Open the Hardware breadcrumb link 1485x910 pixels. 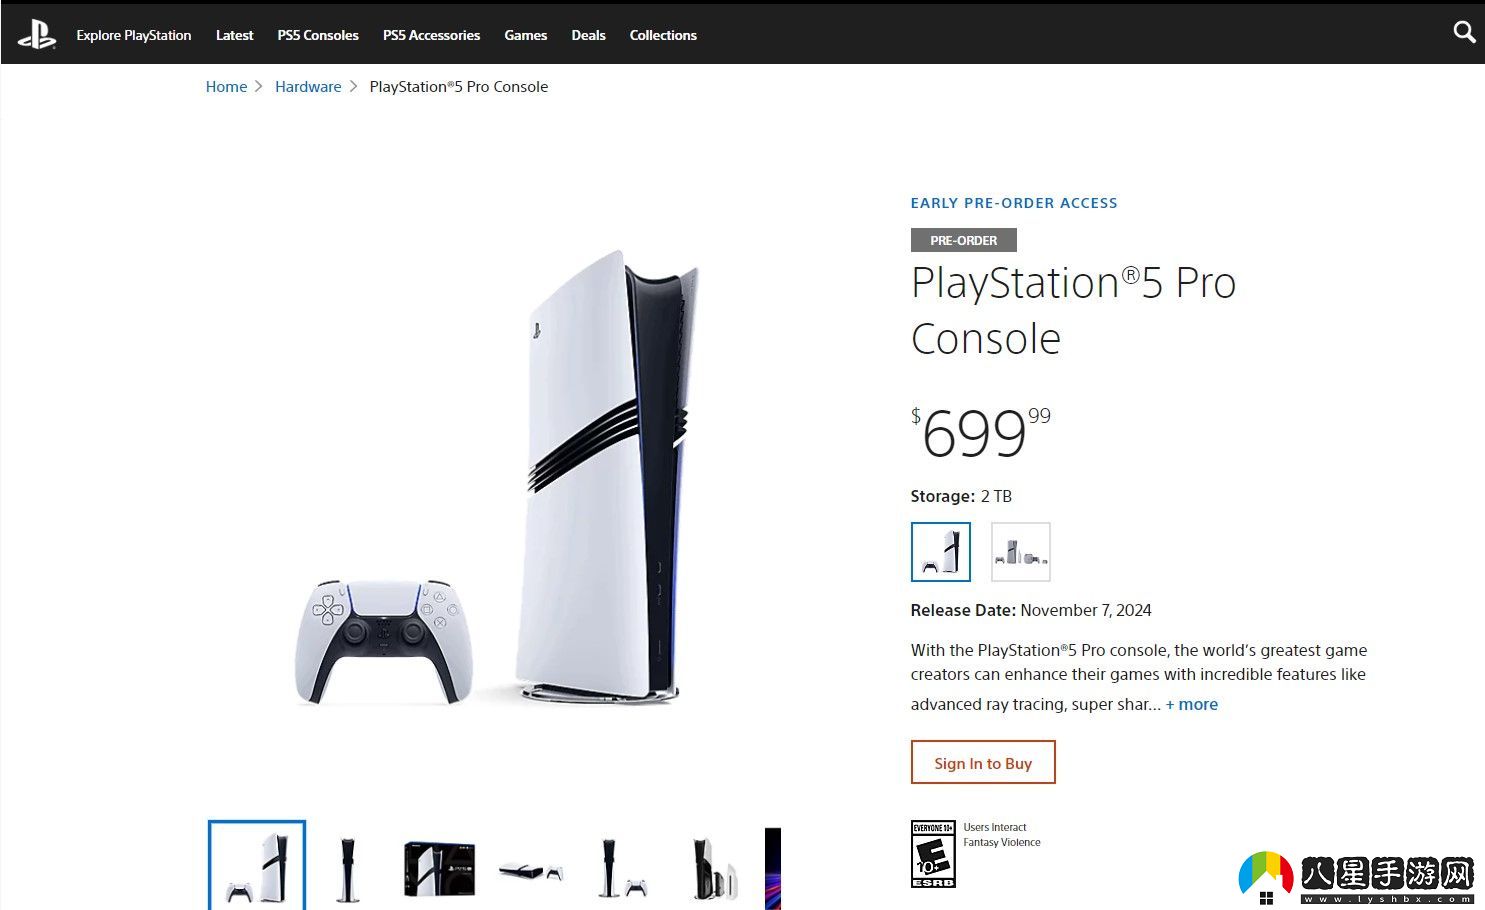click(x=308, y=87)
